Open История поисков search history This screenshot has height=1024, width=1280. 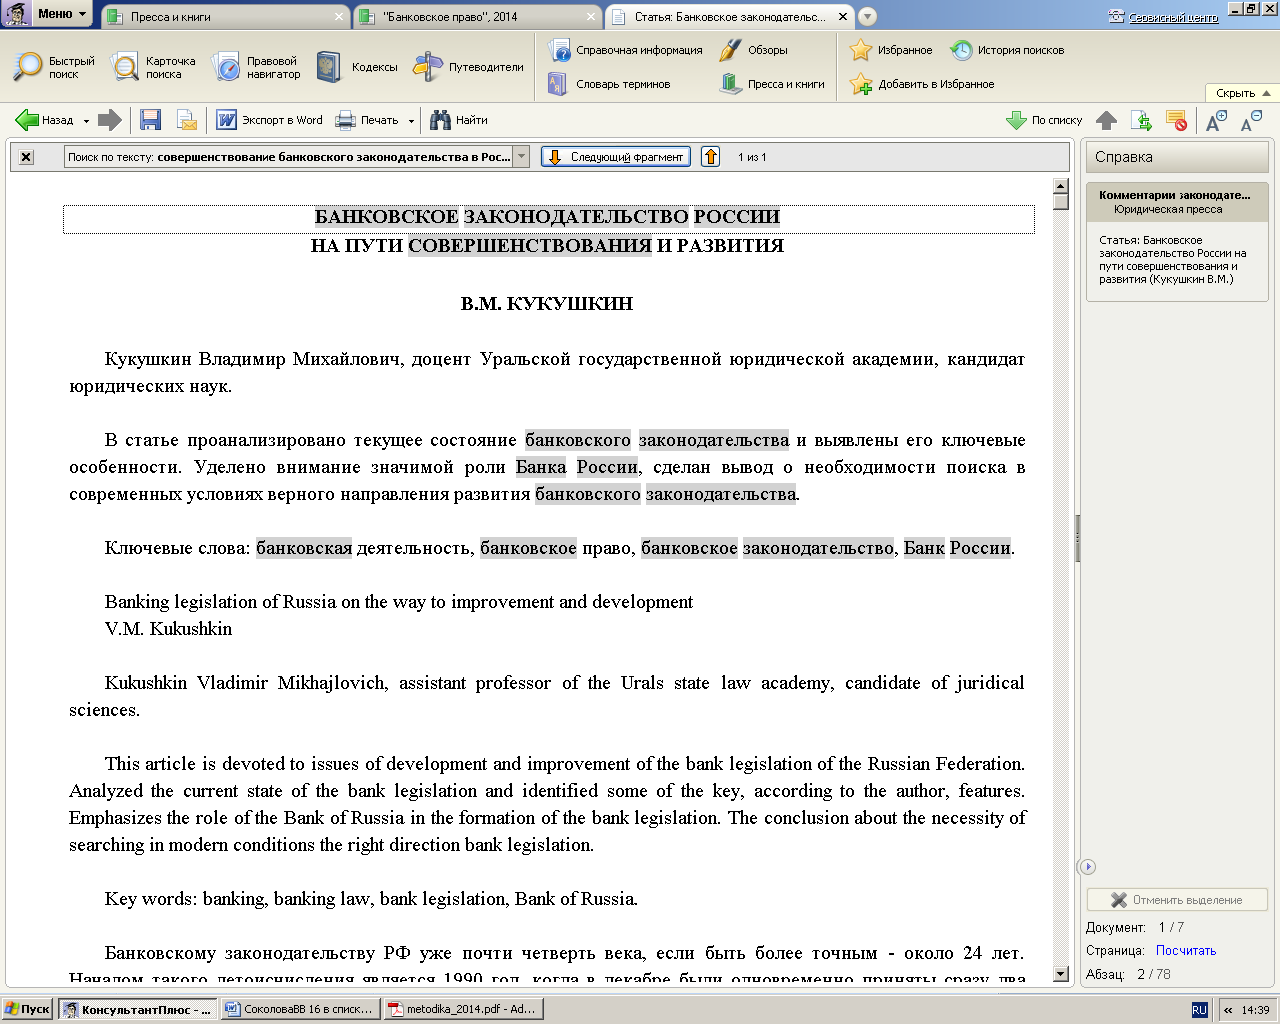click(x=1007, y=50)
